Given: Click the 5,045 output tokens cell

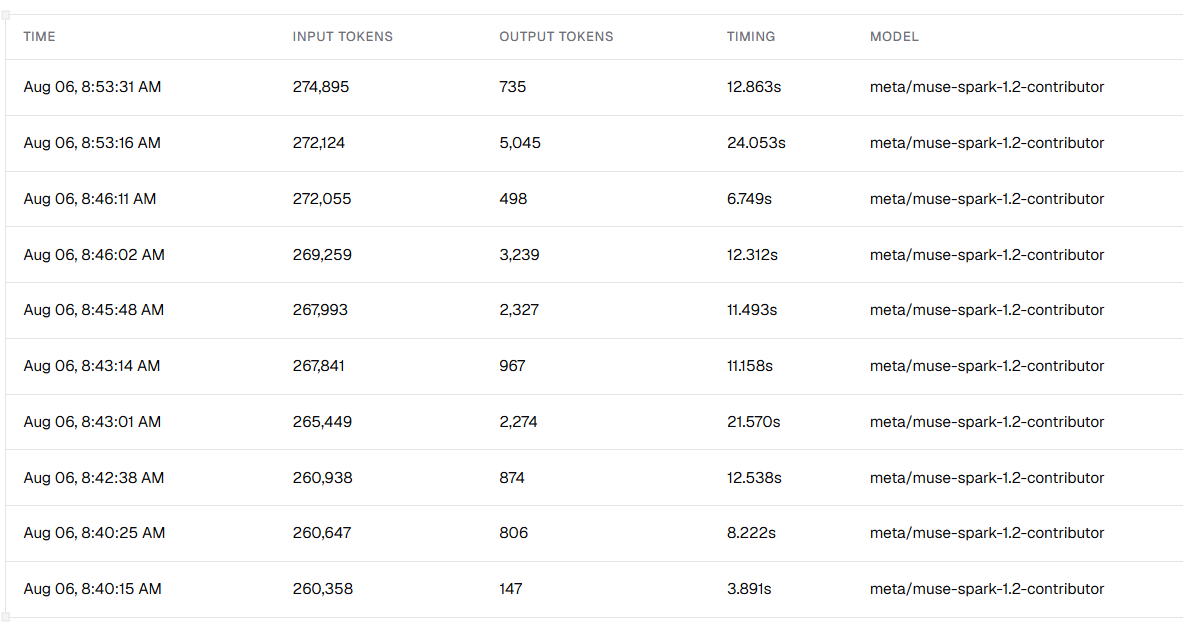Looking at the screenshot, I should click(520, 143).
